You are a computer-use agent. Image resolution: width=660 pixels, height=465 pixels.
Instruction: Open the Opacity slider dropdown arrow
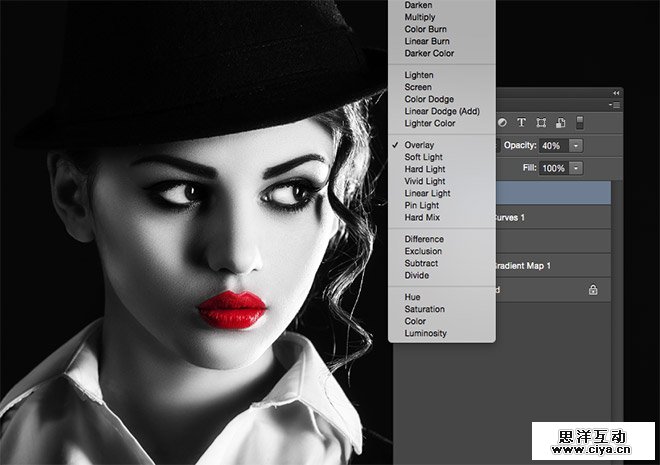coord(575,146)
